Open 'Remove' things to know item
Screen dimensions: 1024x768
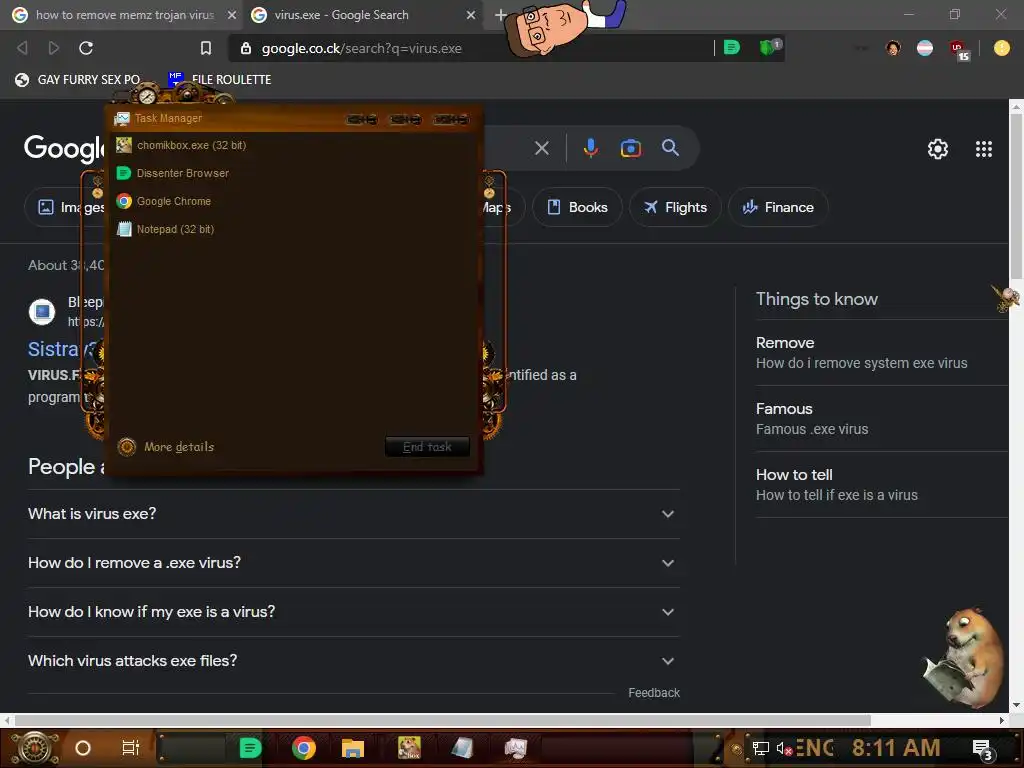coord(882,353)
